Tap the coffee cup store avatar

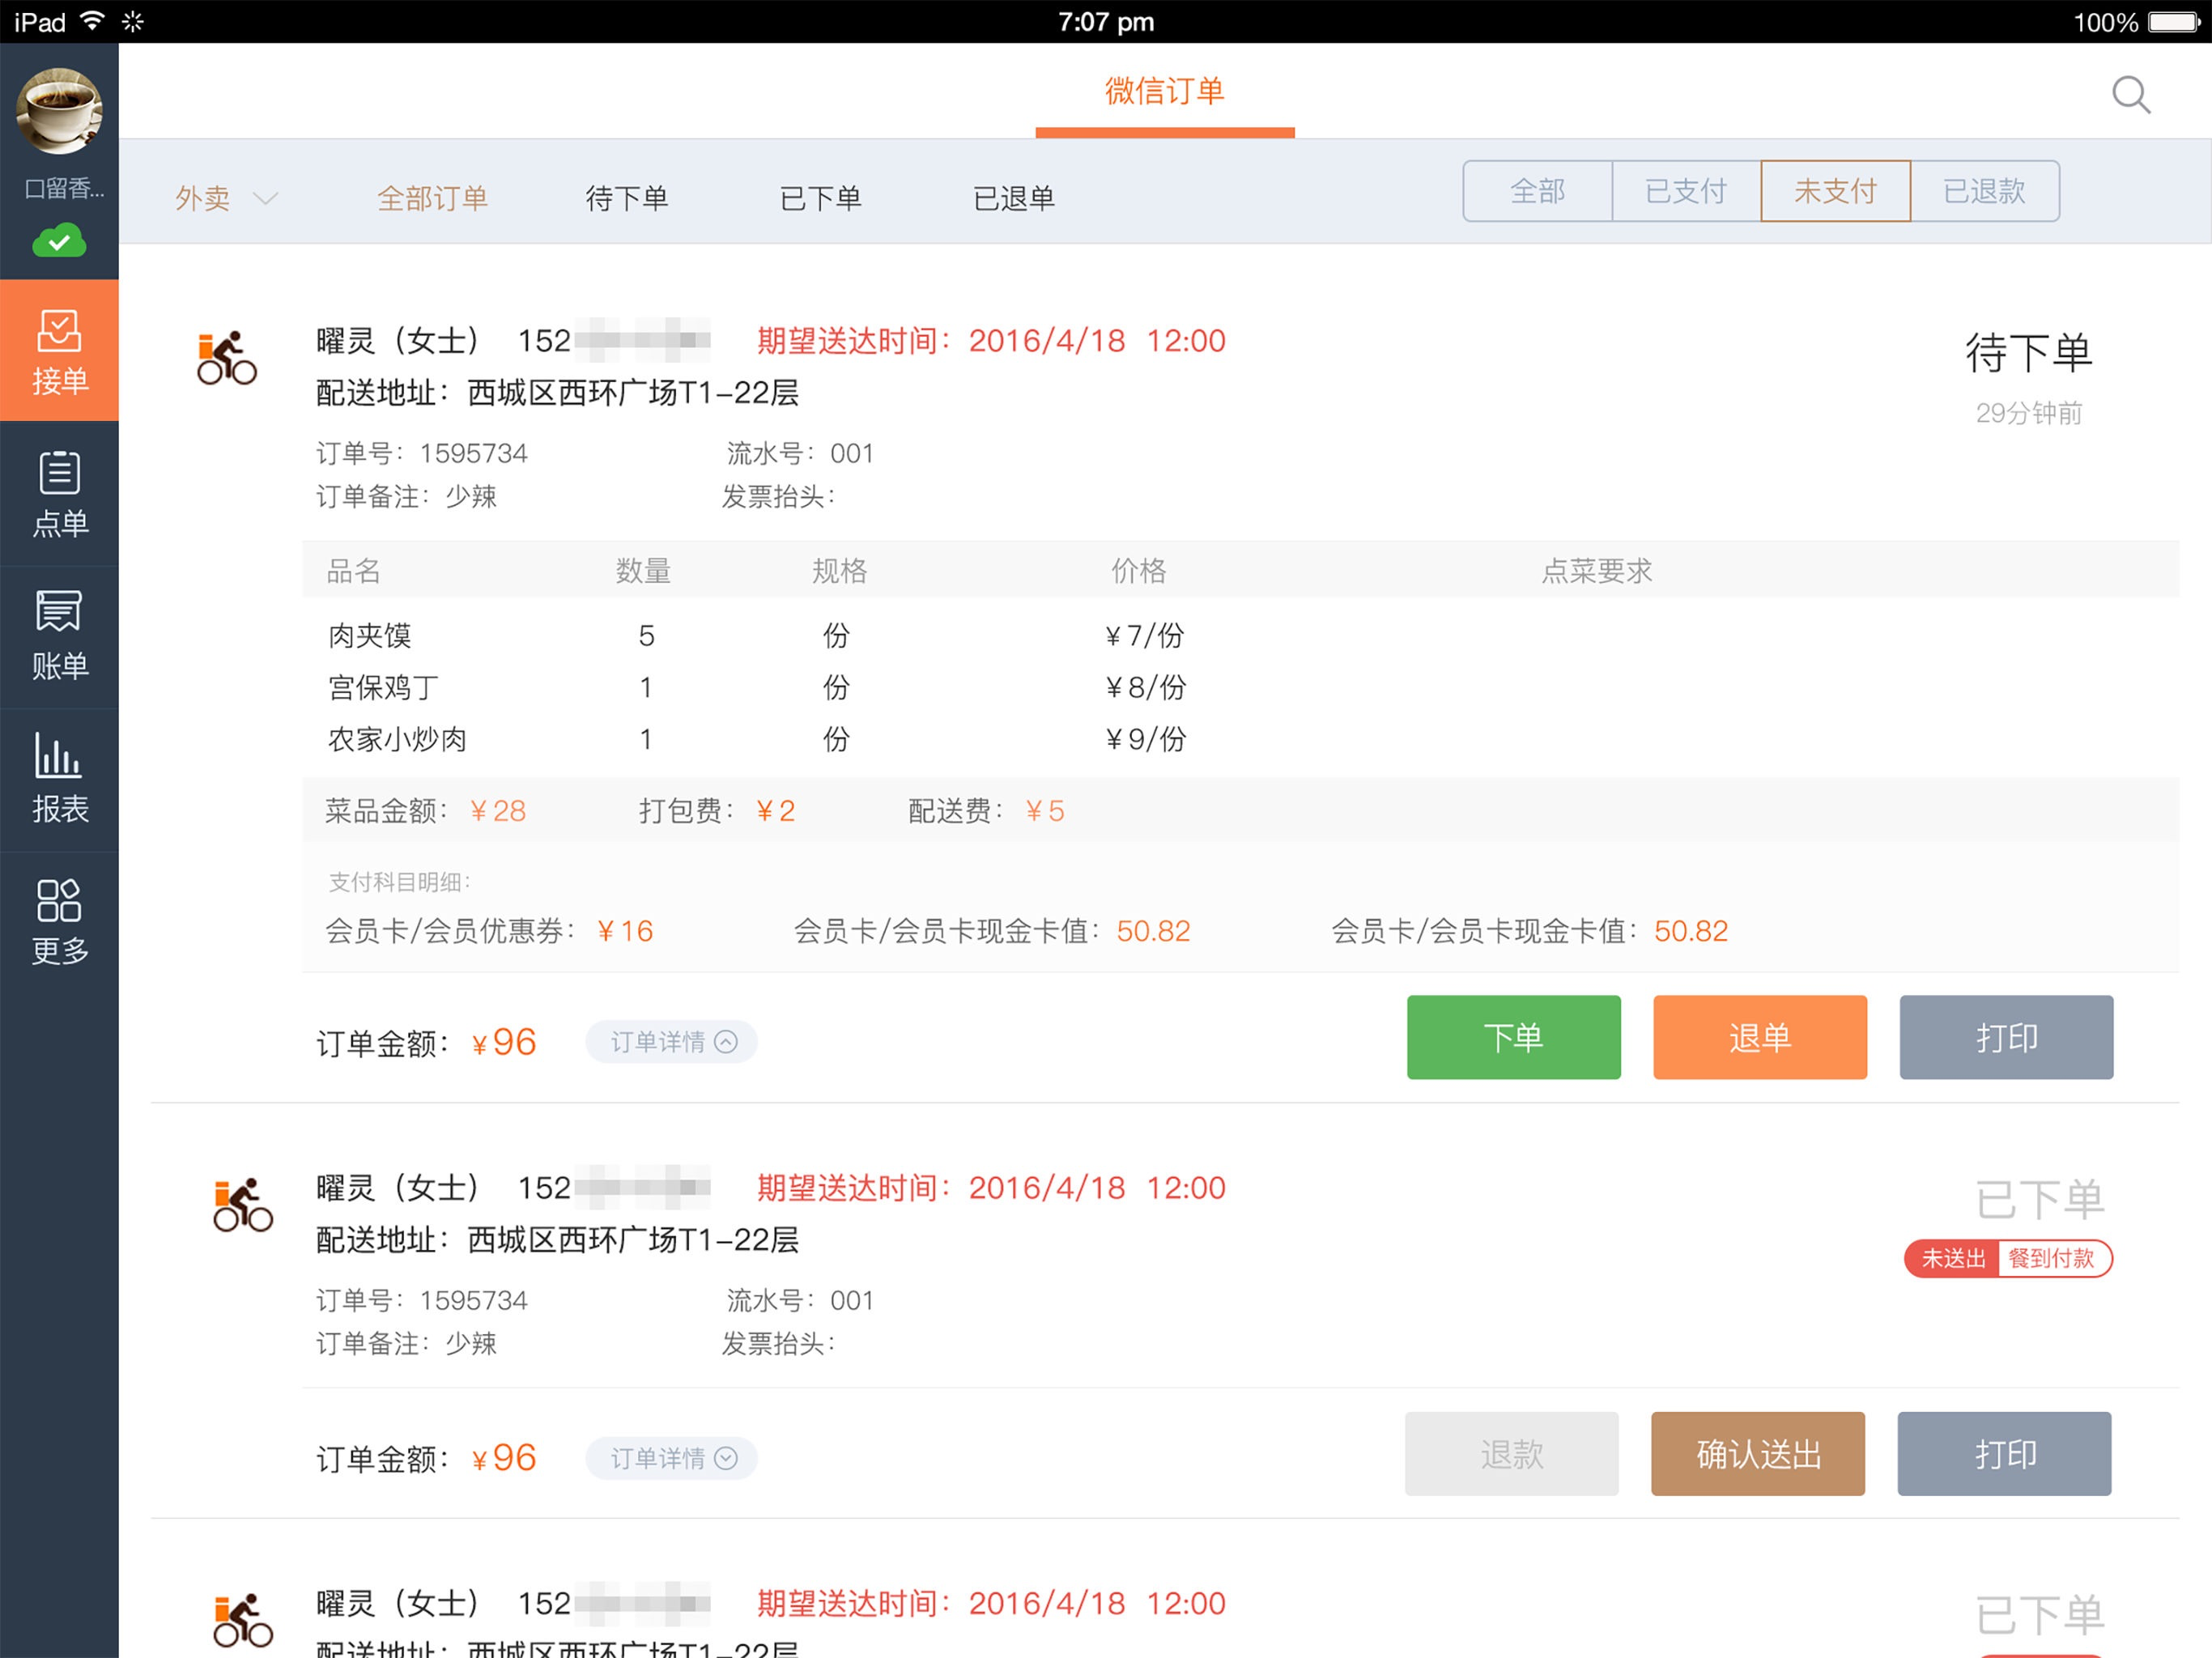(59, 110)
